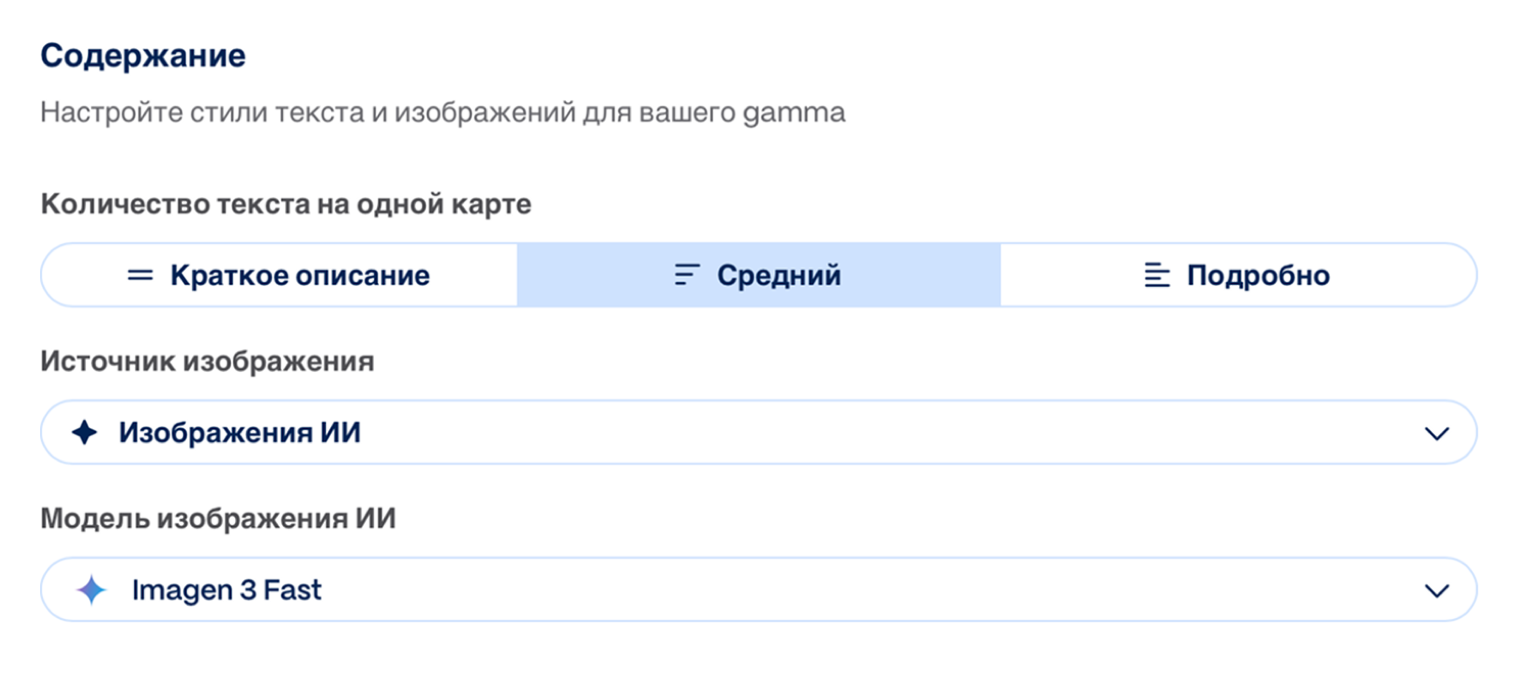The image size is (1520, 684).
Task: Click the medium text lines icon
Action: tap(687, 275)
